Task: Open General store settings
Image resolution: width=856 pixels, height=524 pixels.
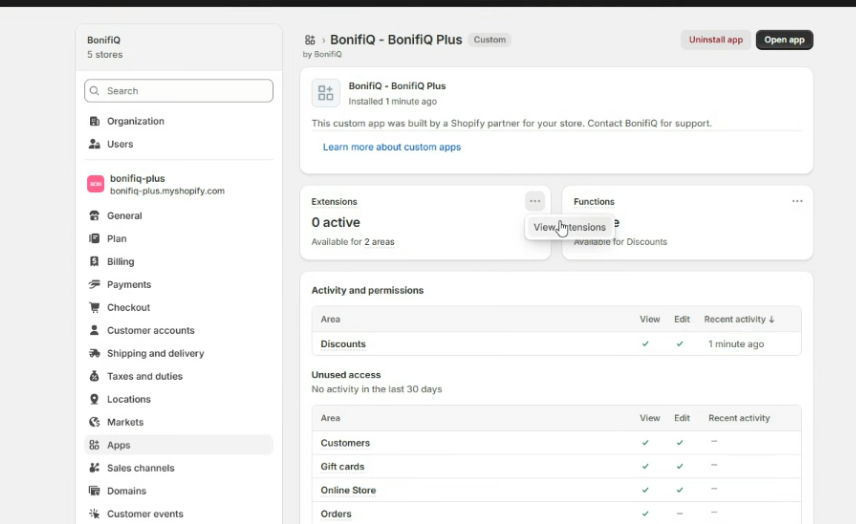Action: pyautogui.click(x=179, y=216)
